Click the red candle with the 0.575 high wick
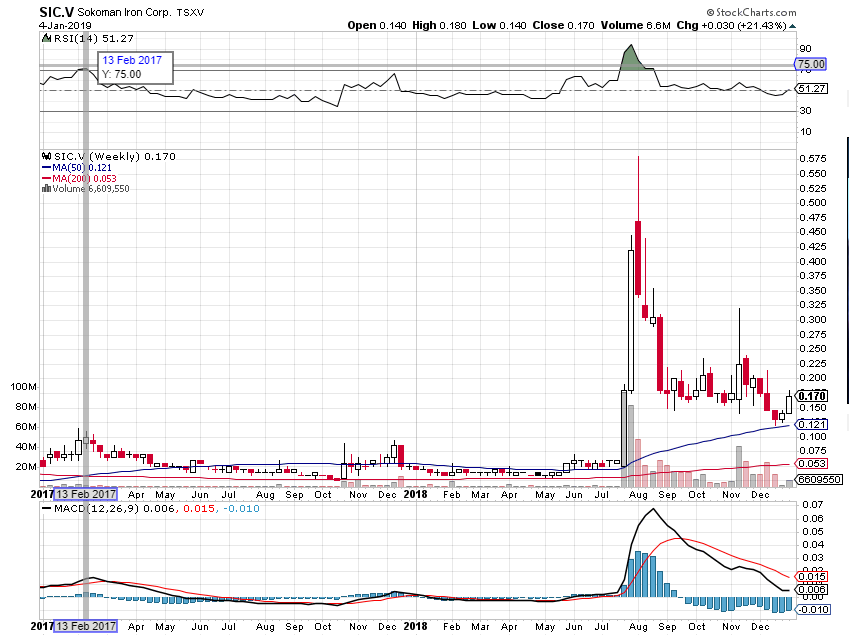This screenshot has width=849, height=639. pyautogui.click(x=638, y=258)
